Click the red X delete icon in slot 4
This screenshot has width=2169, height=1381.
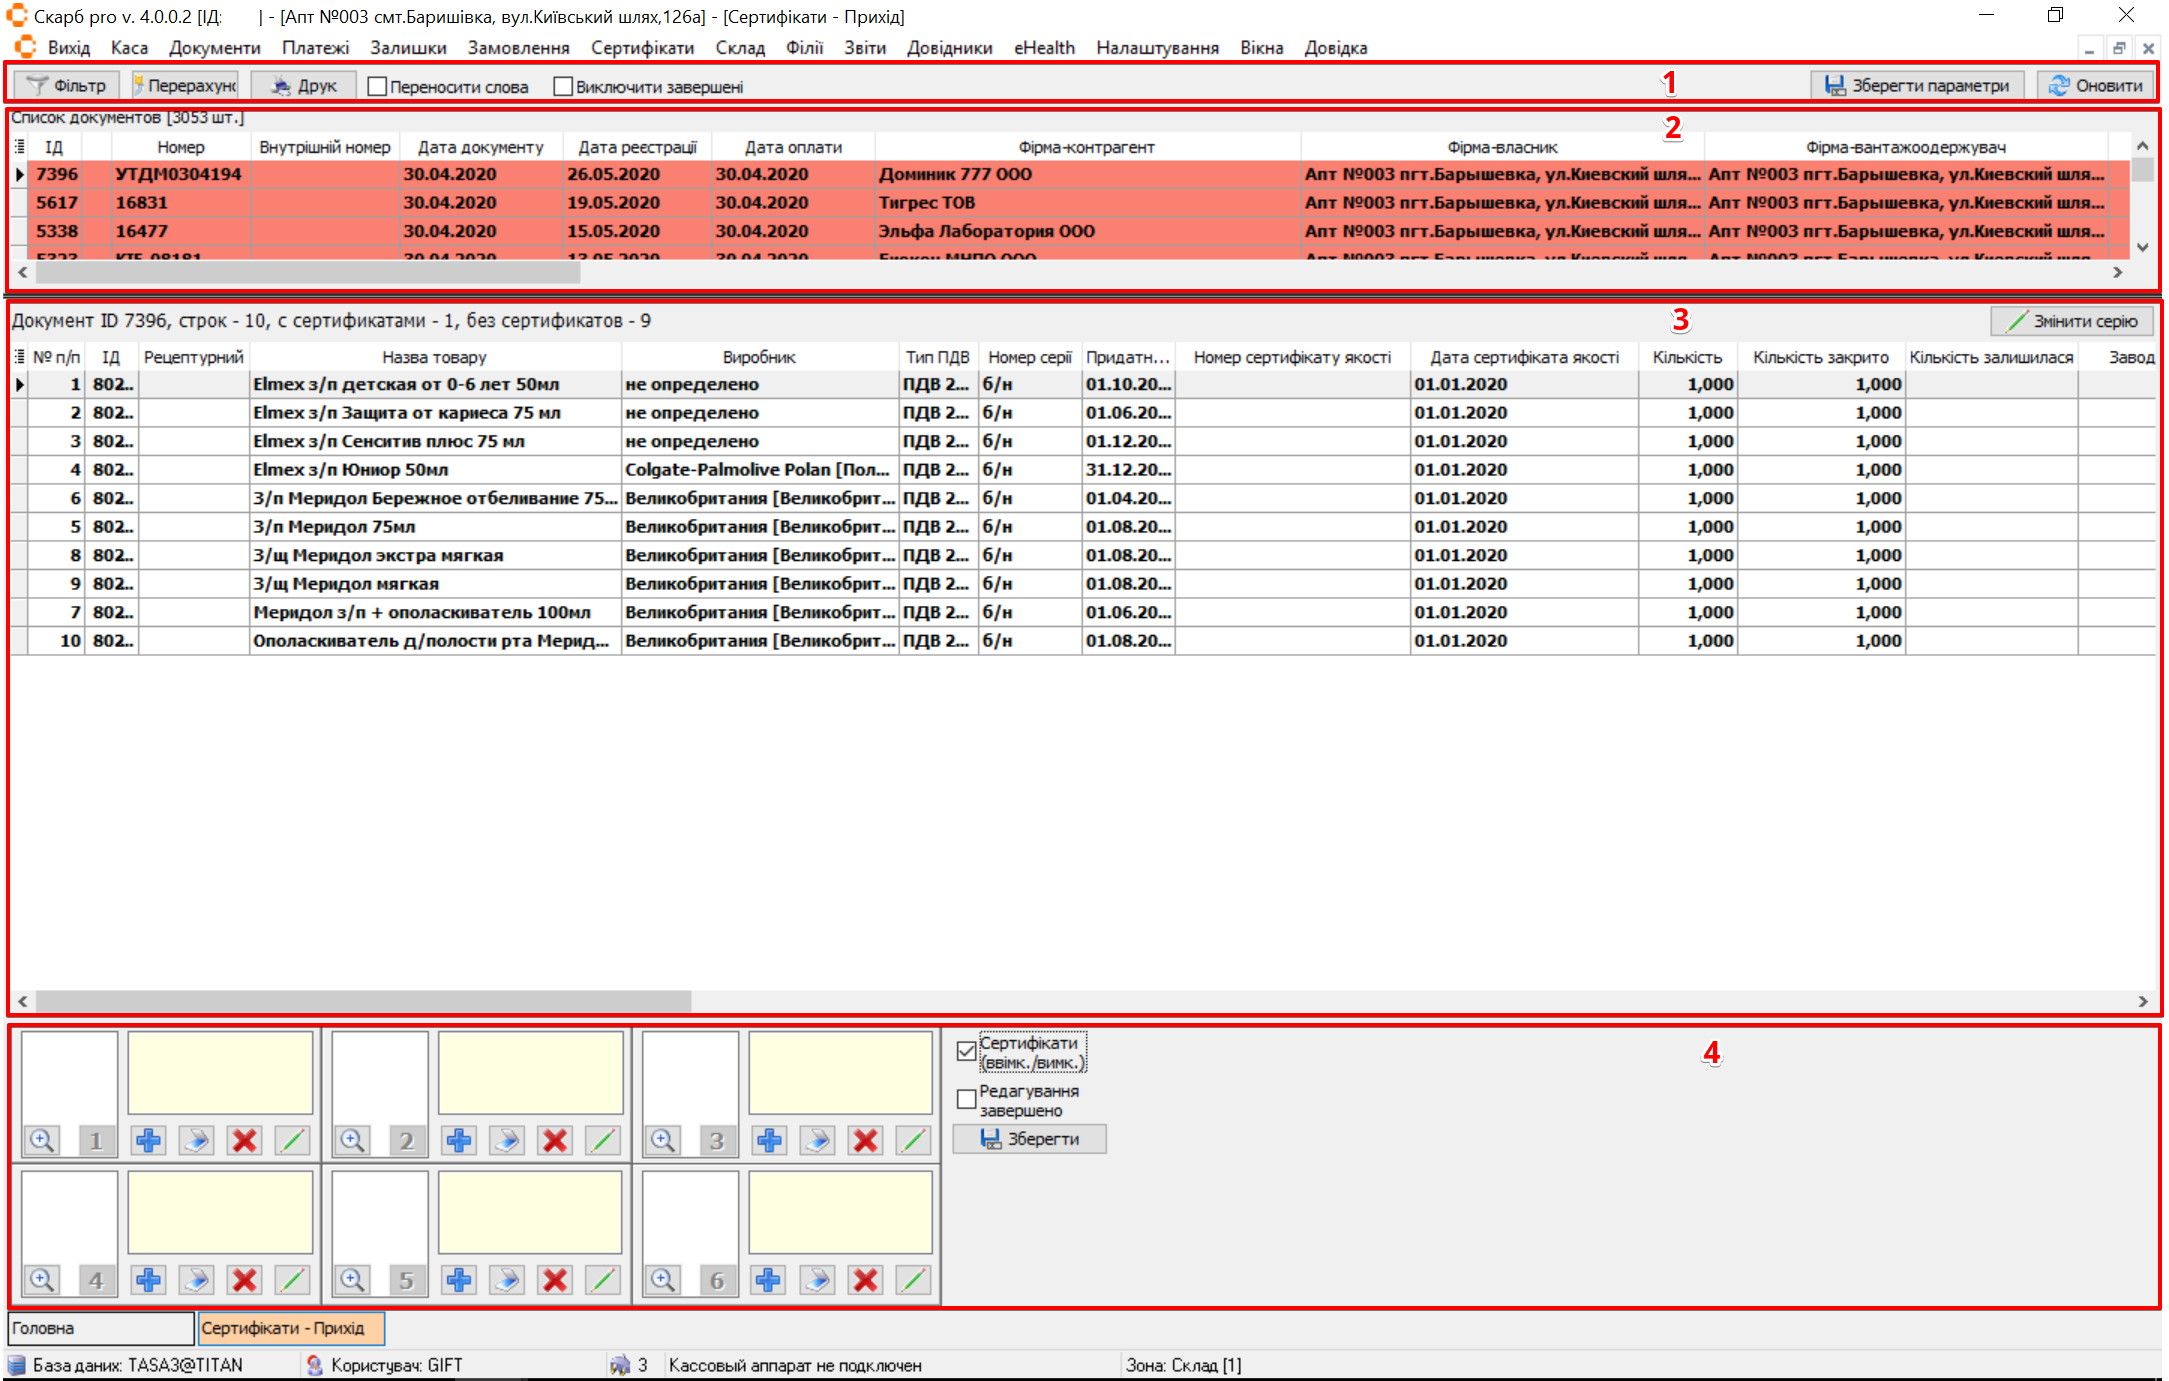click(x=244, y=1280)
